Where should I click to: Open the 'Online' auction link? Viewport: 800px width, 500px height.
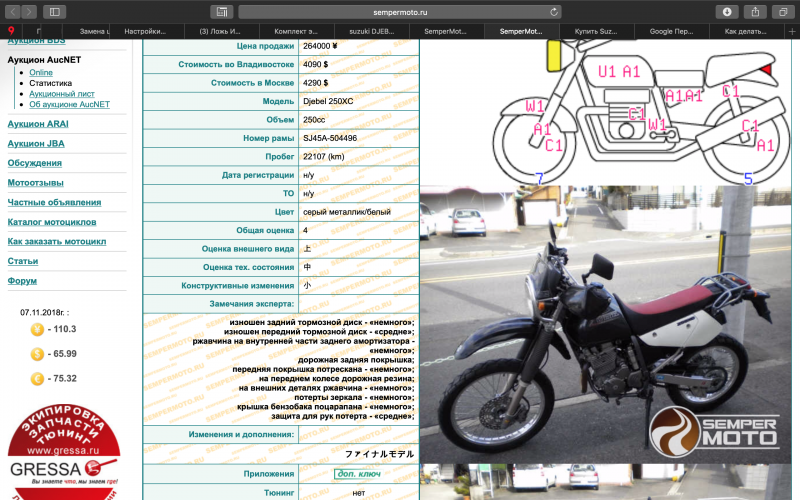[x=41, y=72]
